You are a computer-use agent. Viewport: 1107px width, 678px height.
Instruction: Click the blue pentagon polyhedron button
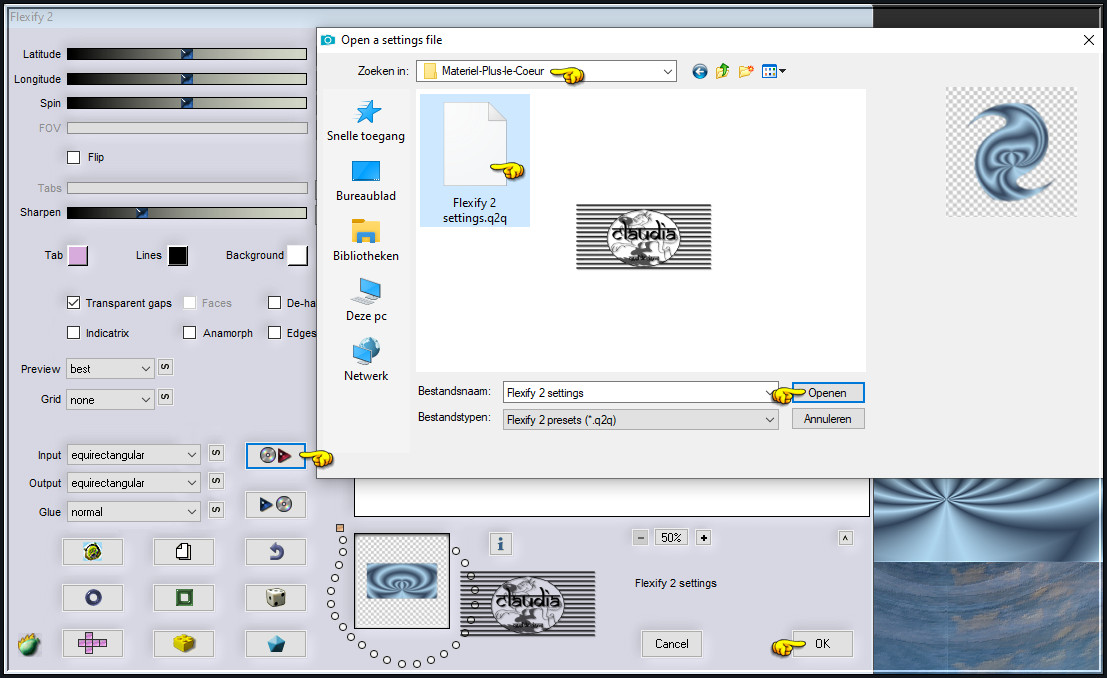275,643
